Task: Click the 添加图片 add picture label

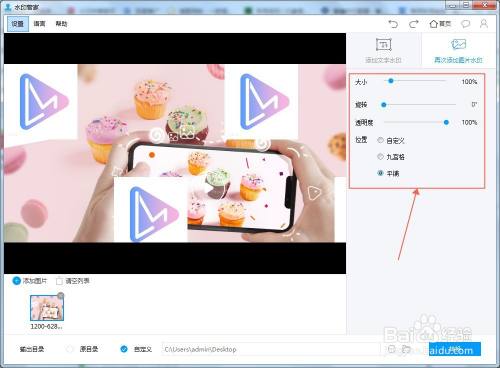Action: click(x=35, y=281)
